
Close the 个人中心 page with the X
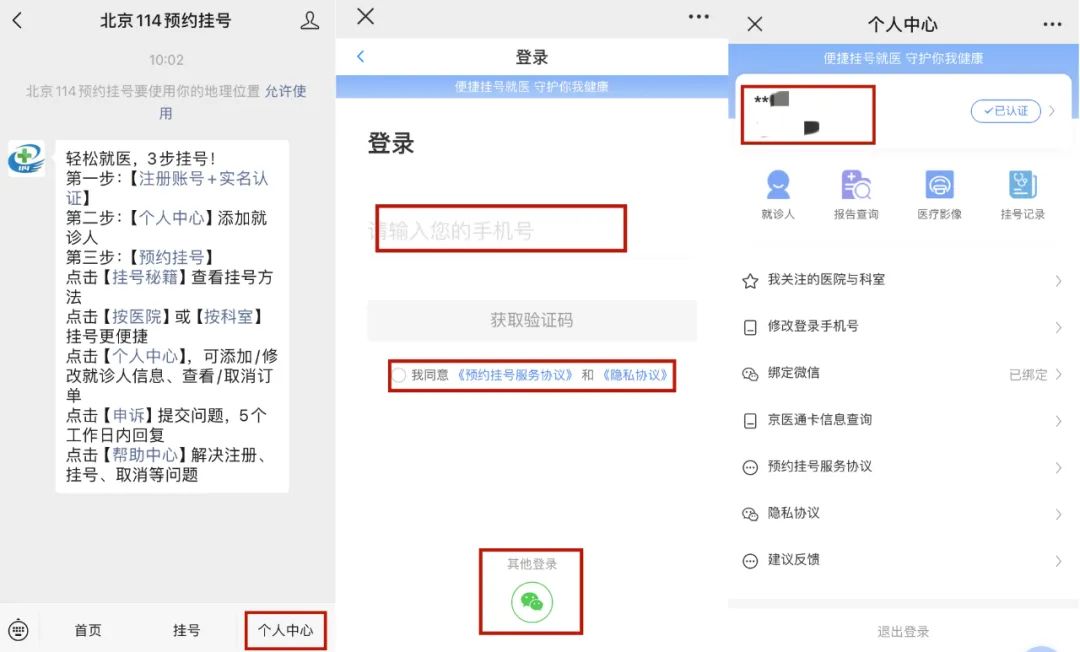(755, 24)
